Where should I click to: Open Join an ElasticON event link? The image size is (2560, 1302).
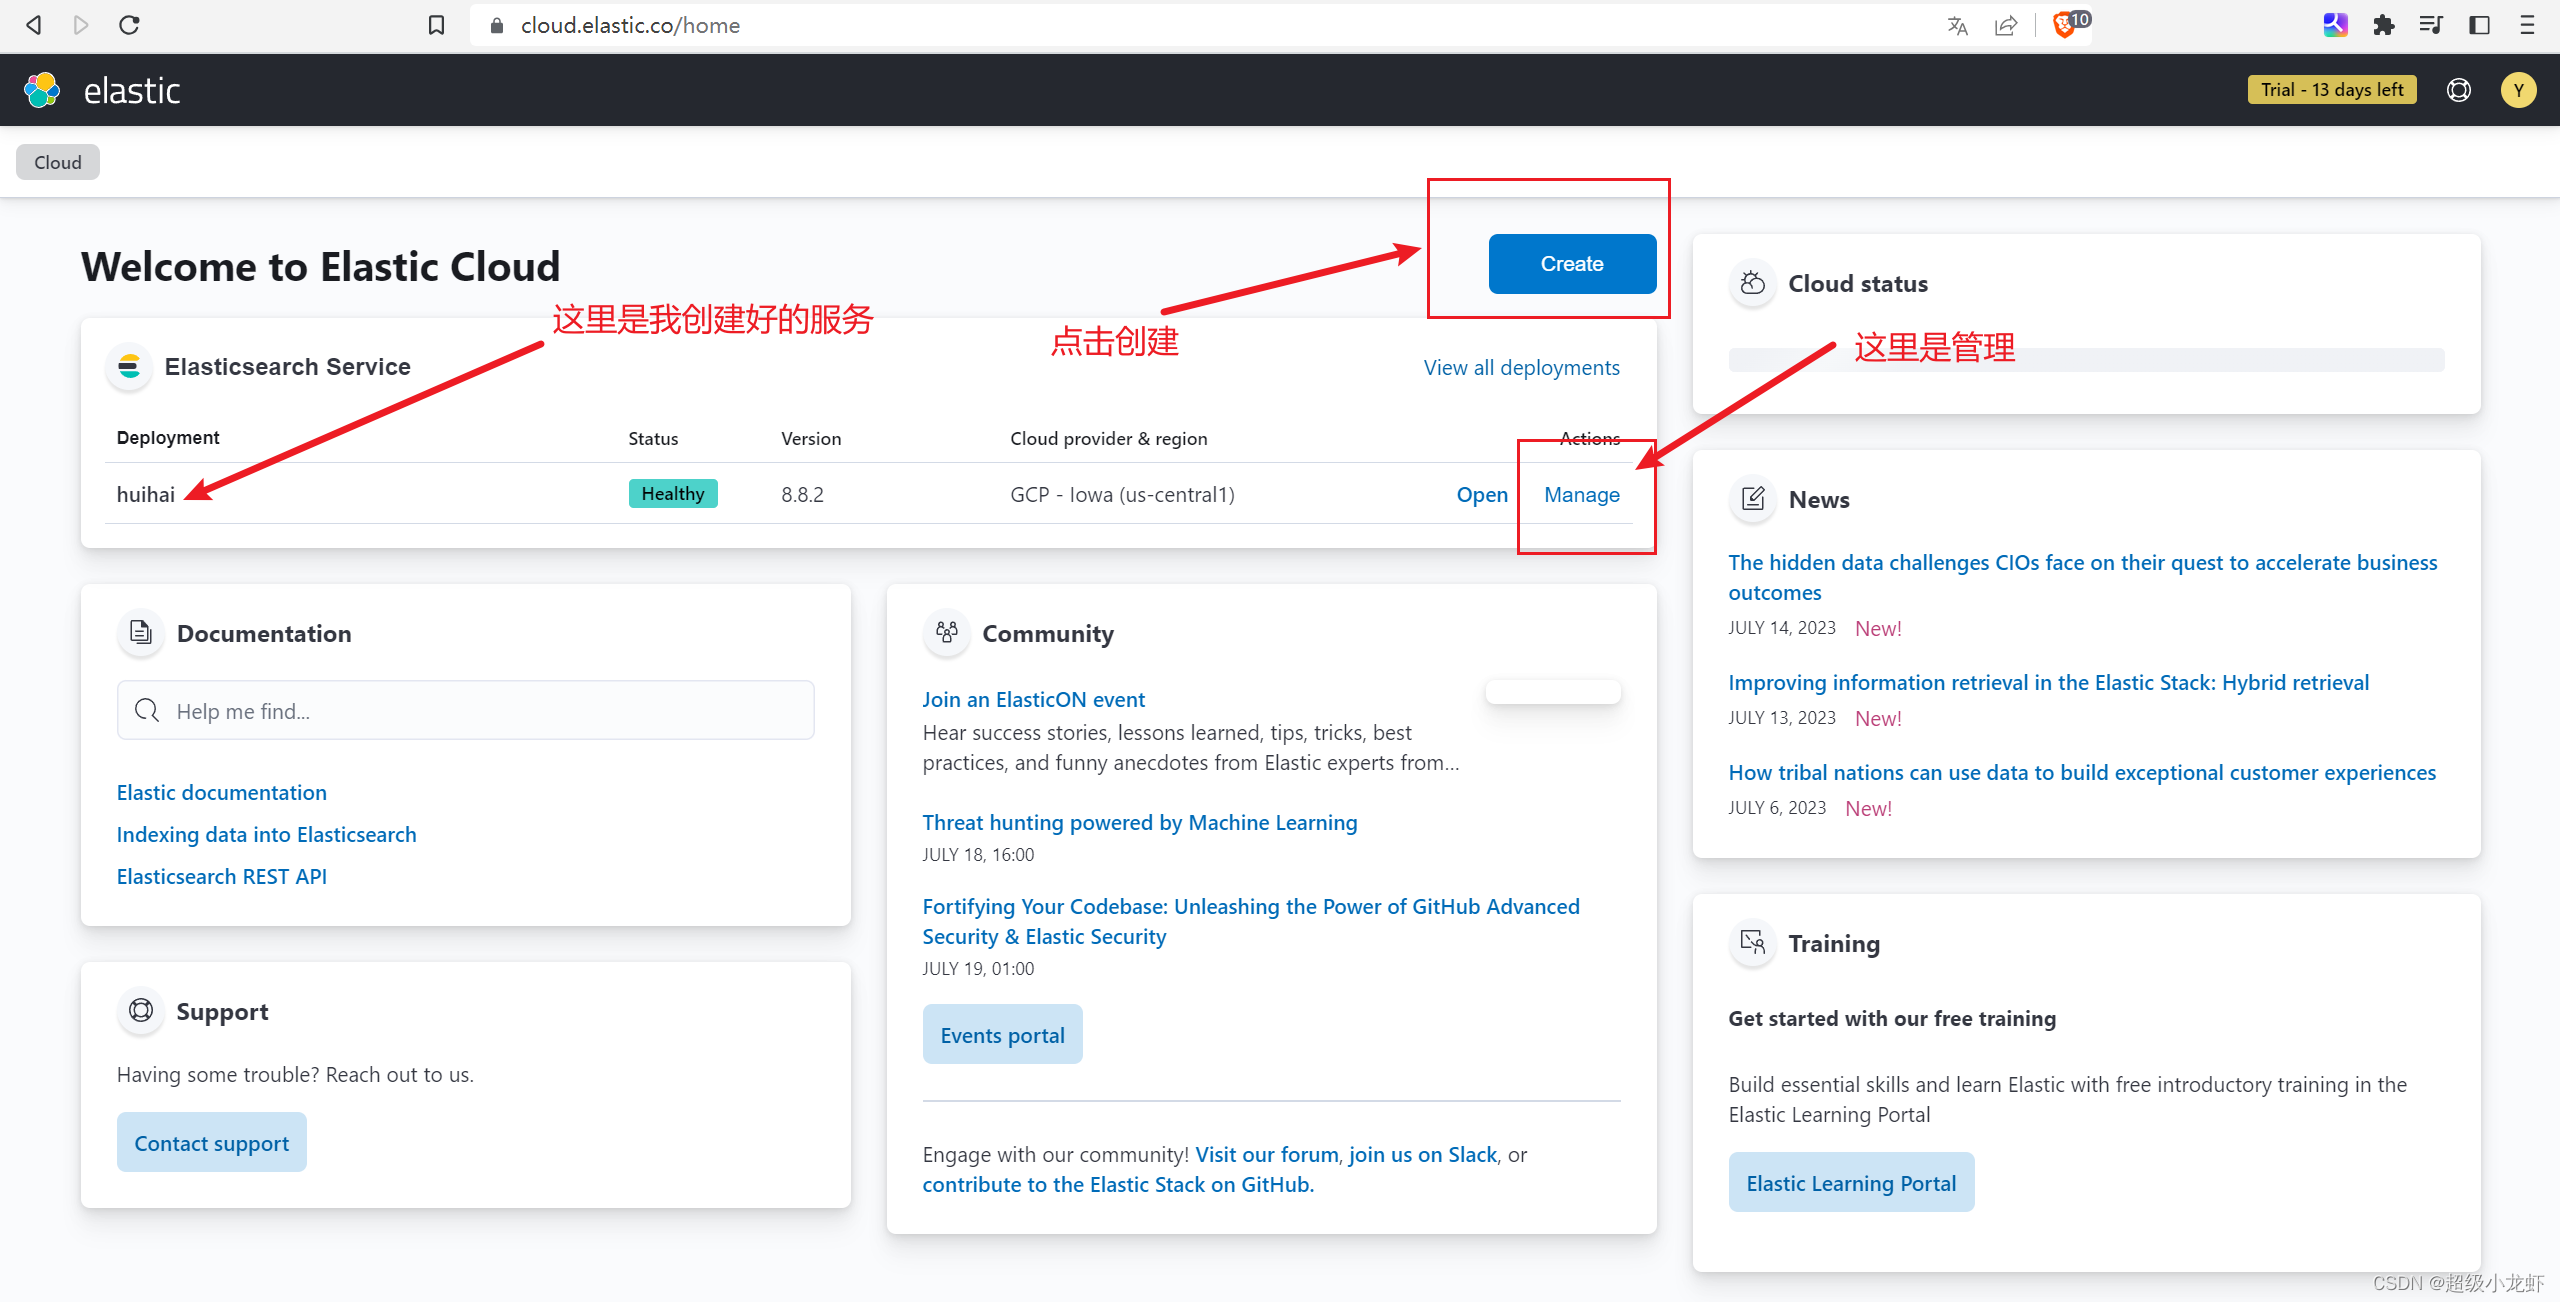coord(1034,699)
